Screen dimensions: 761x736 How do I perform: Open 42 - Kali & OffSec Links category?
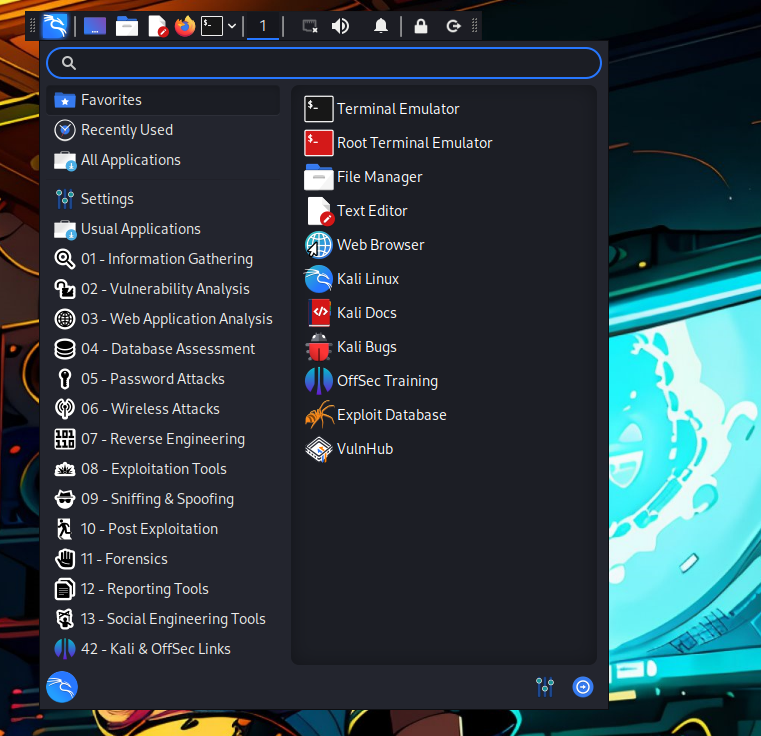(163, 649)
